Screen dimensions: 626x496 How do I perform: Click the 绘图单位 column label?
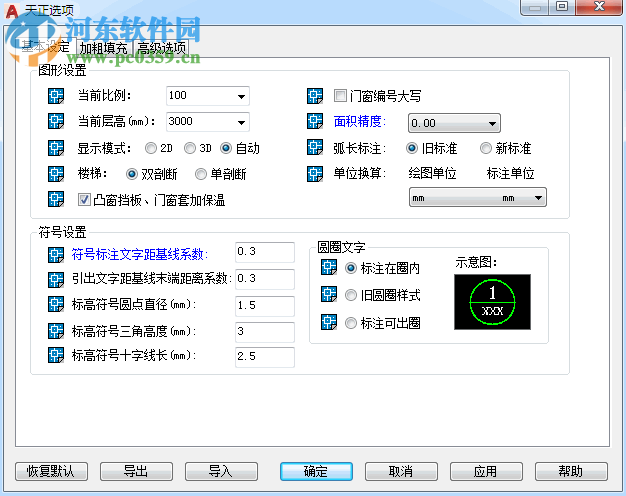point(432,174)
